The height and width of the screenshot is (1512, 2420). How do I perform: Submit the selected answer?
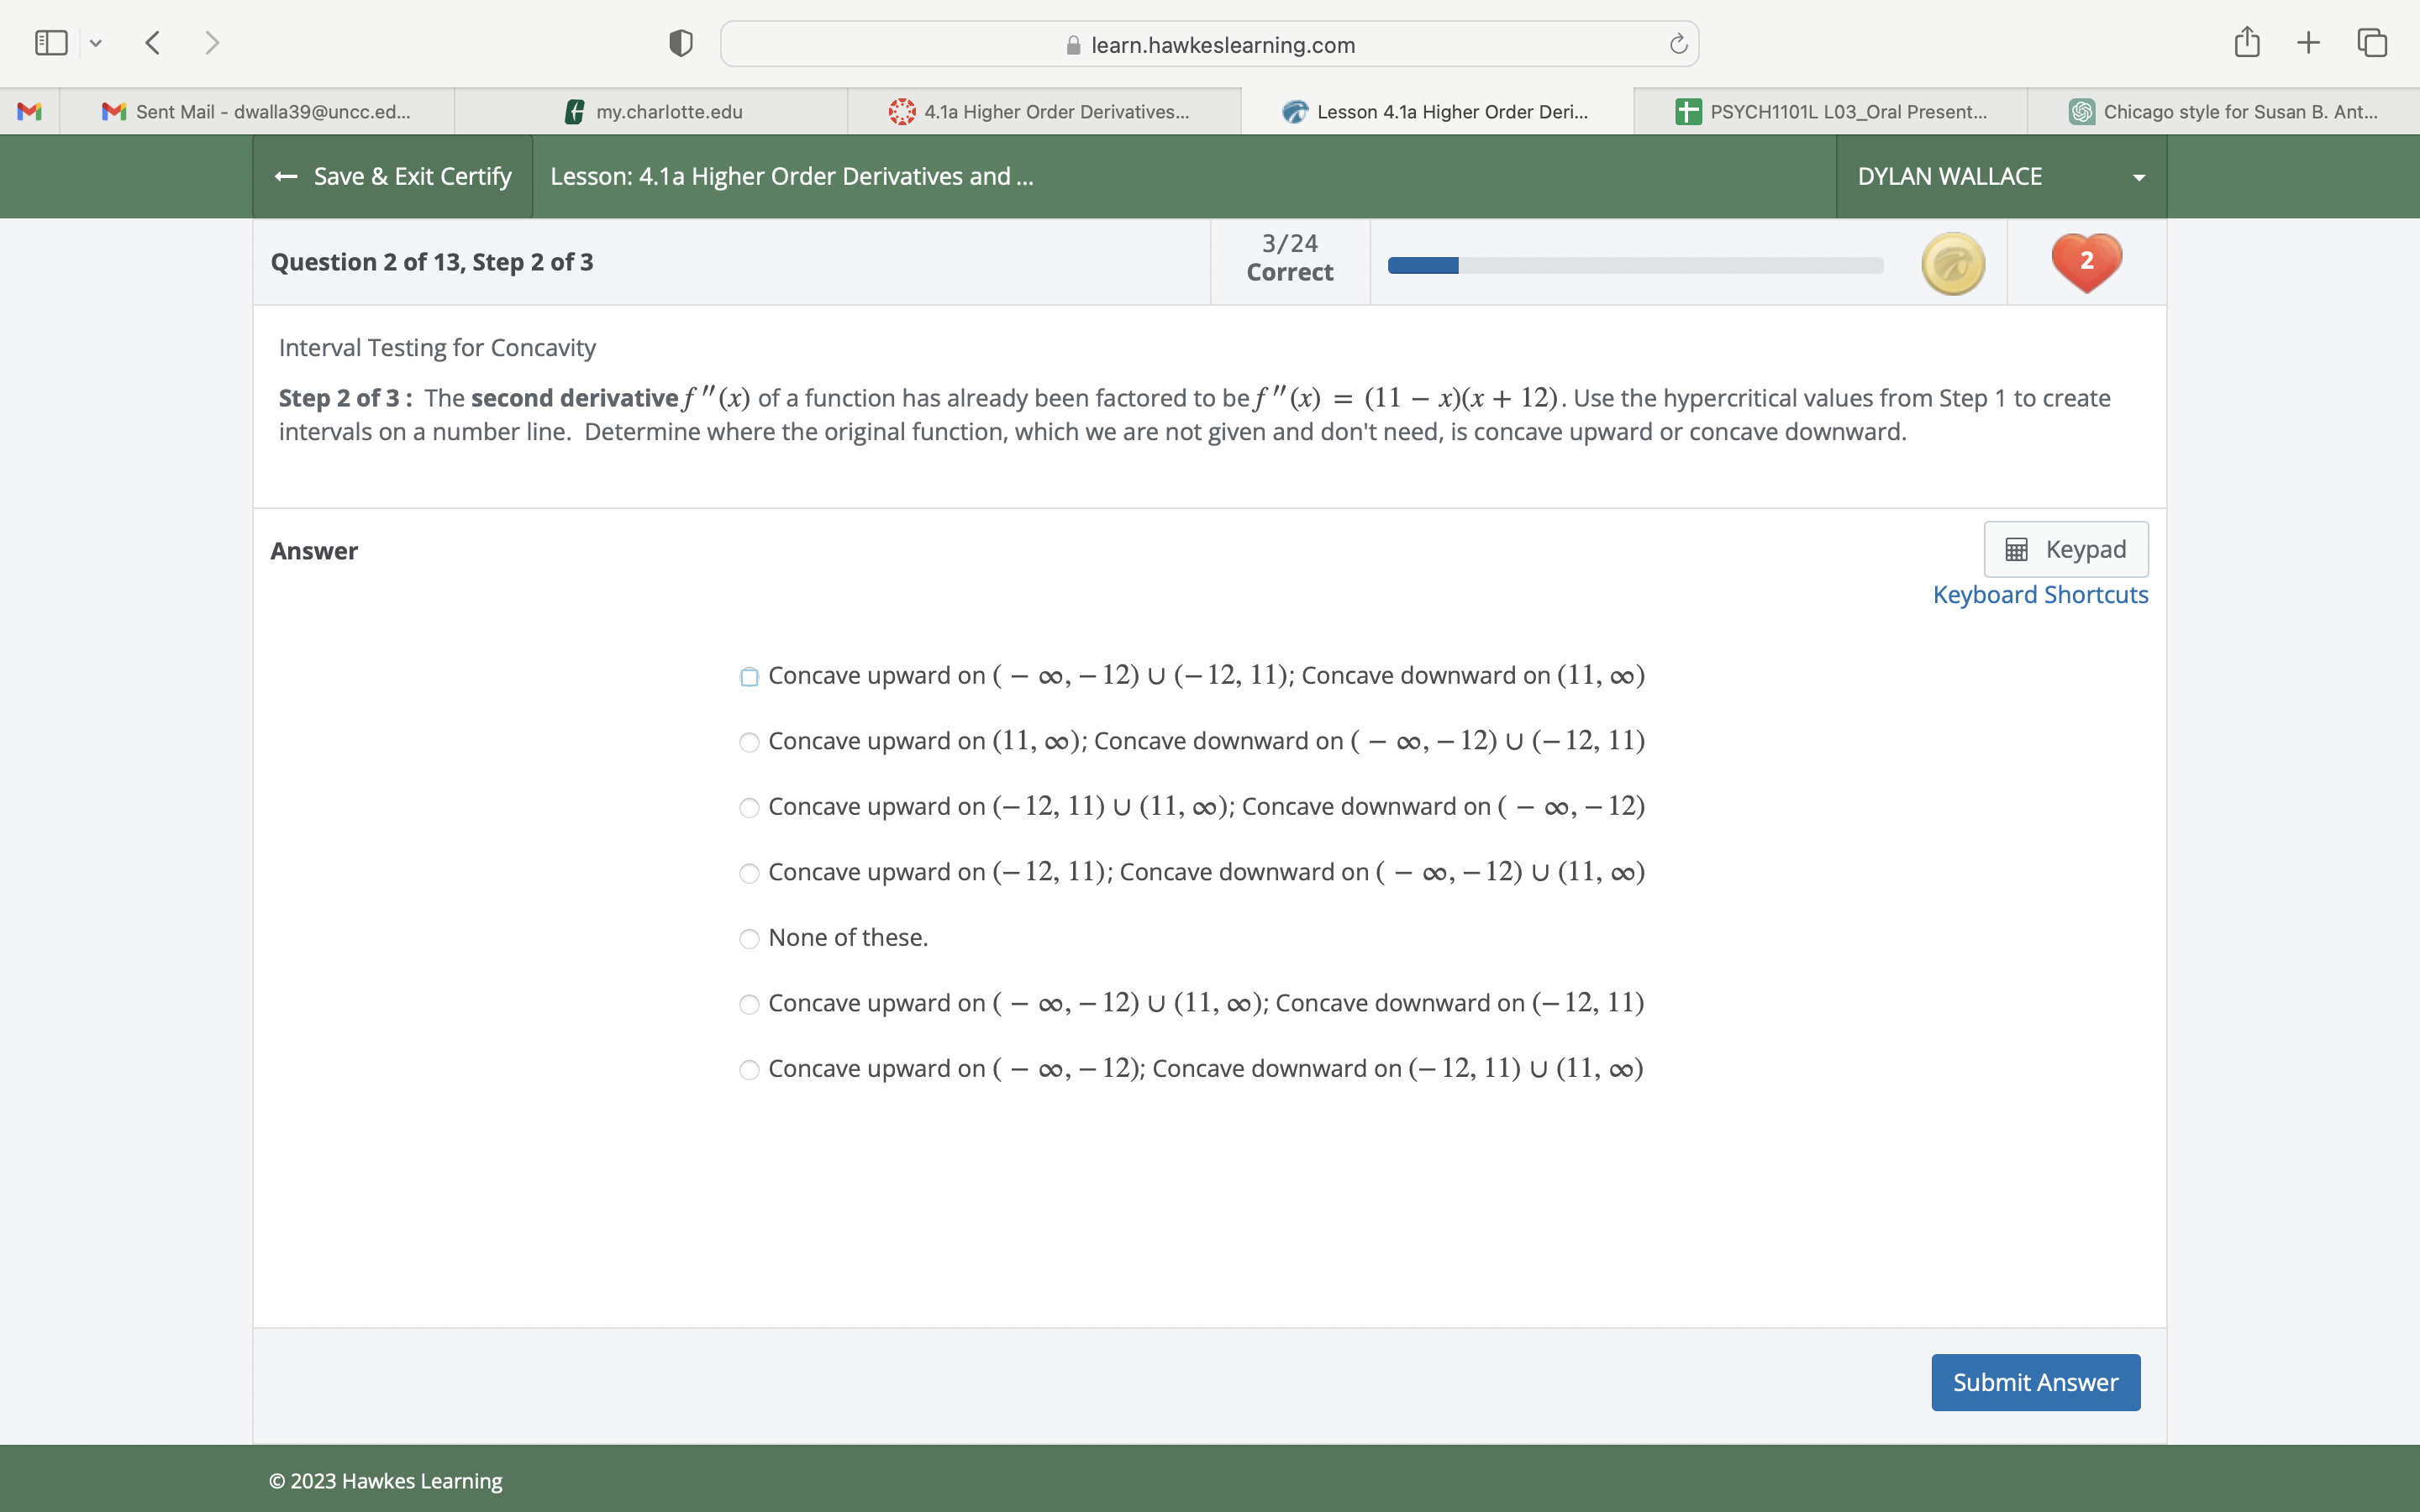[2035, 1382]
